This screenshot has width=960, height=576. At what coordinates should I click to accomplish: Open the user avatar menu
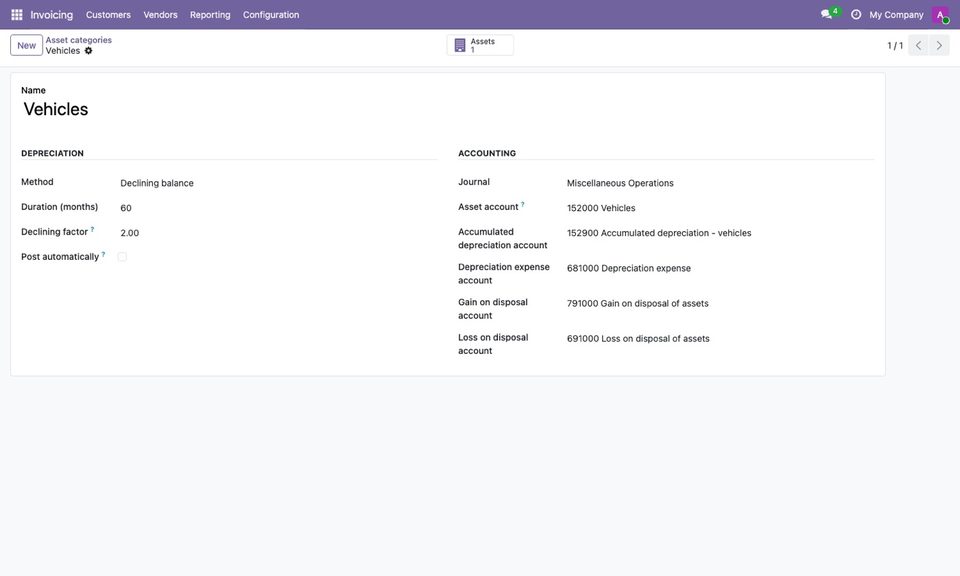(x=940, y=15)
